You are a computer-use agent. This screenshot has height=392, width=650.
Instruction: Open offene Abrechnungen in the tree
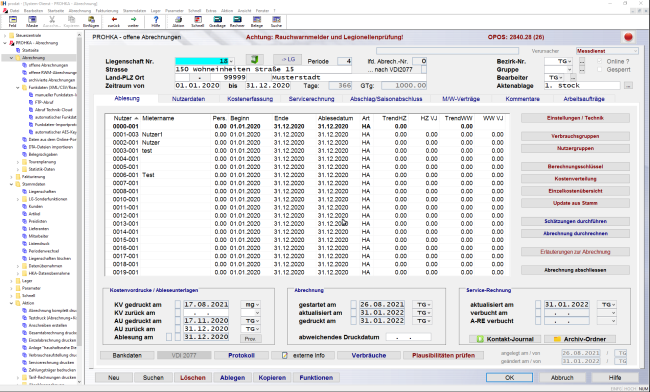pos(48,65)
